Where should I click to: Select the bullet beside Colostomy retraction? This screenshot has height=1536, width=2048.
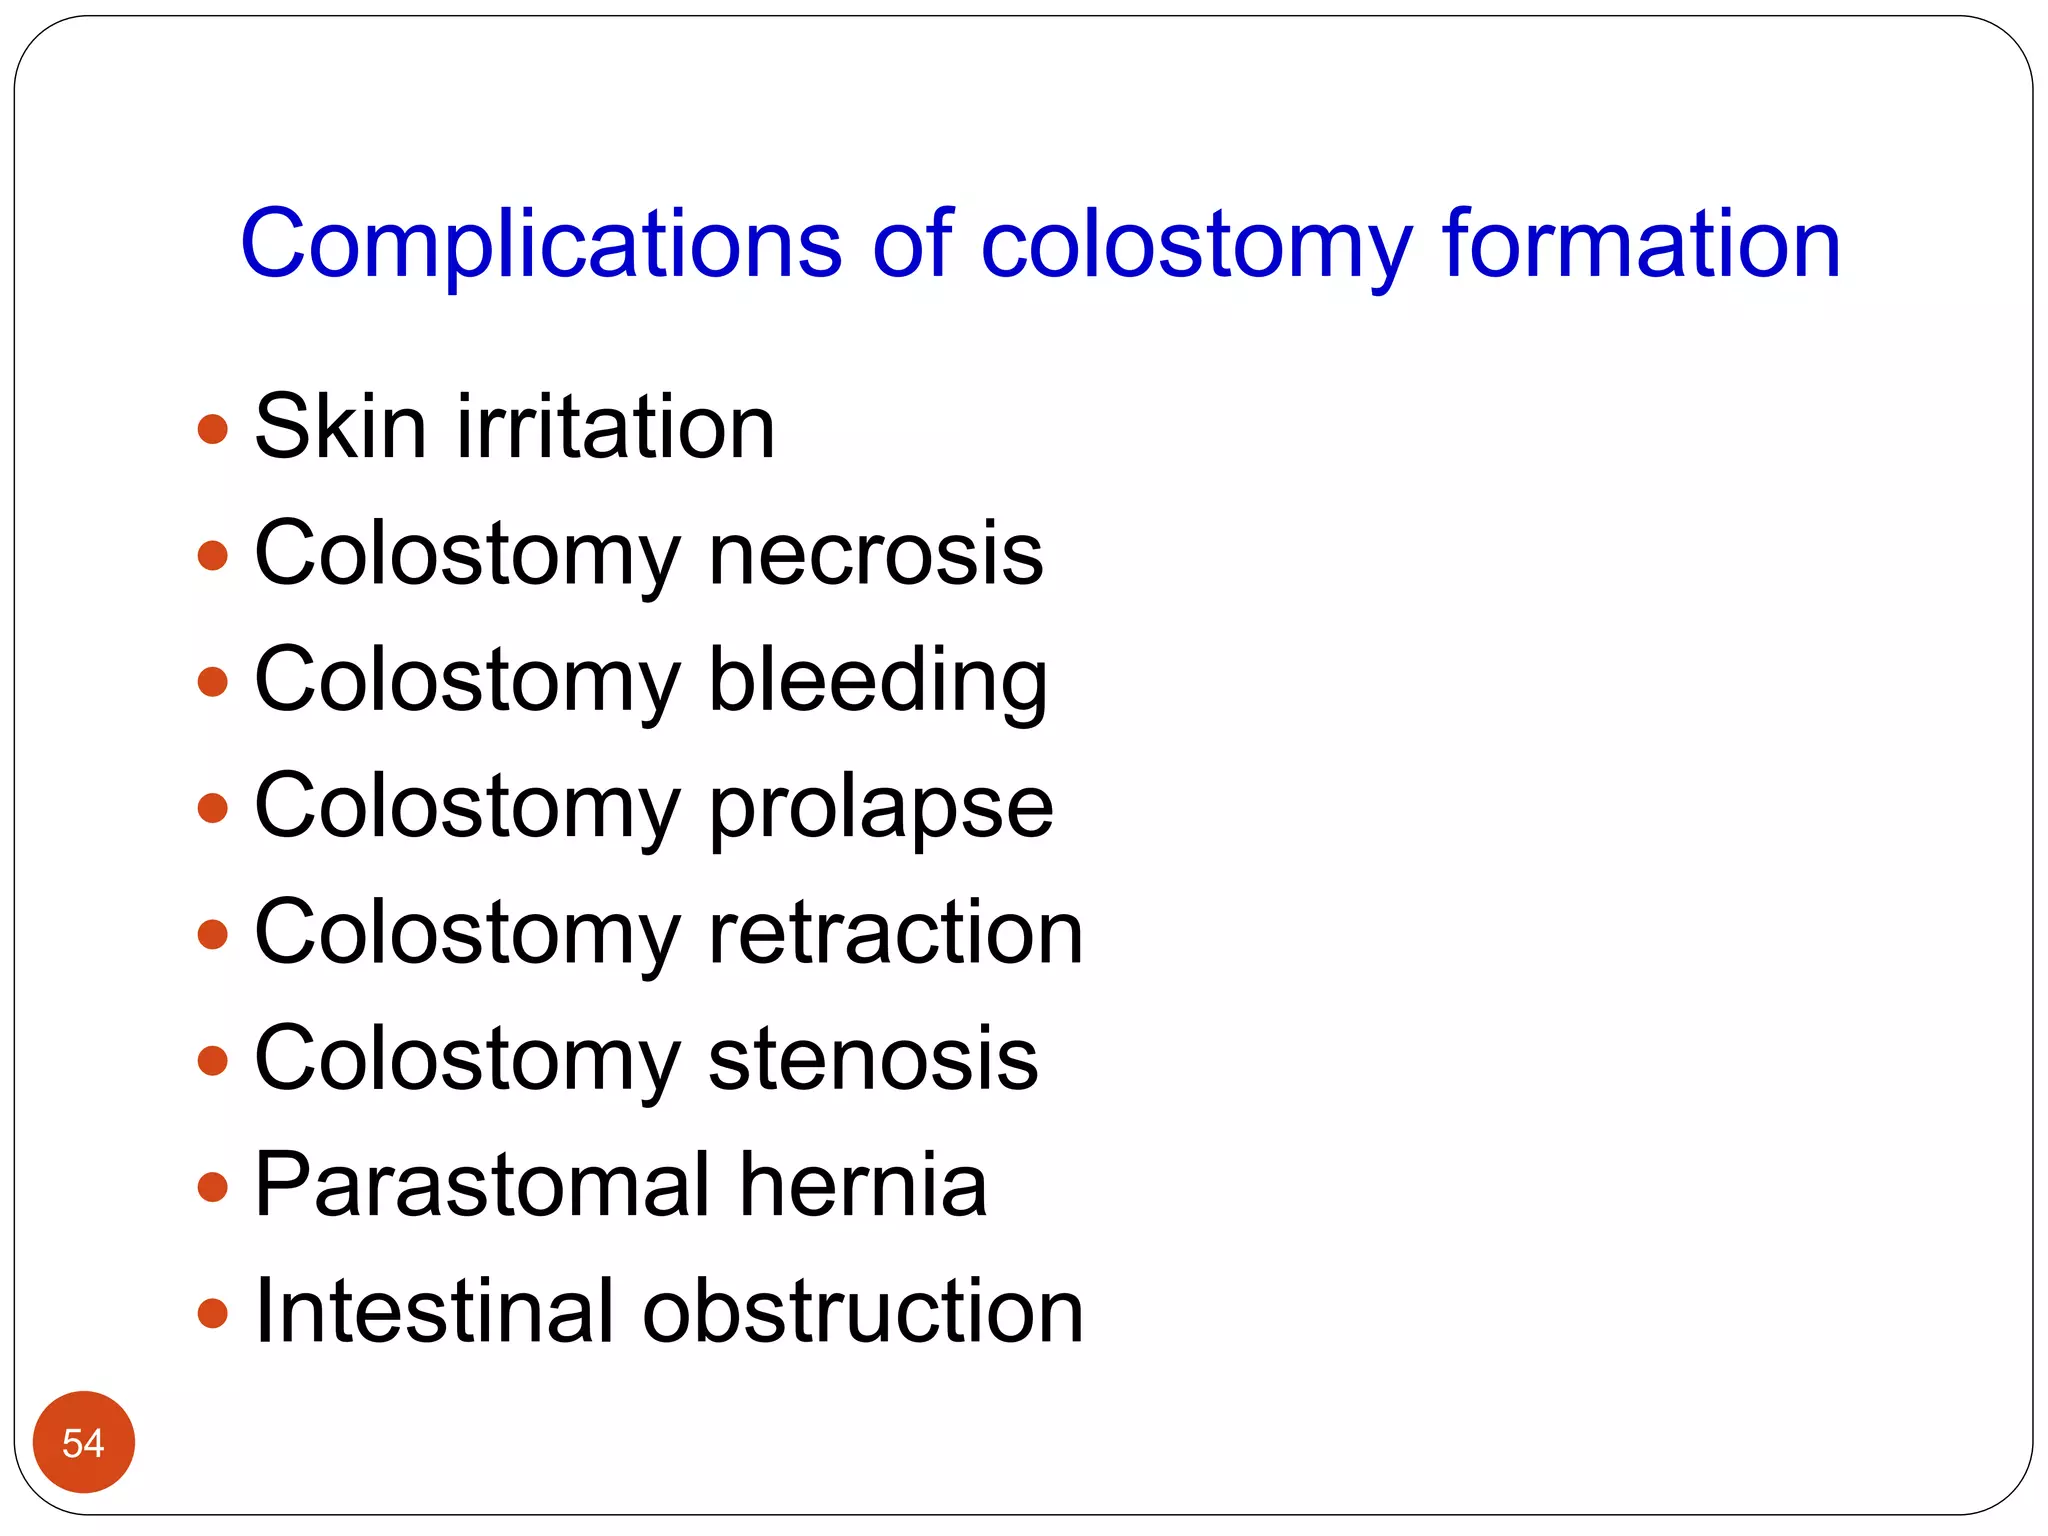[x=213, y=935]
